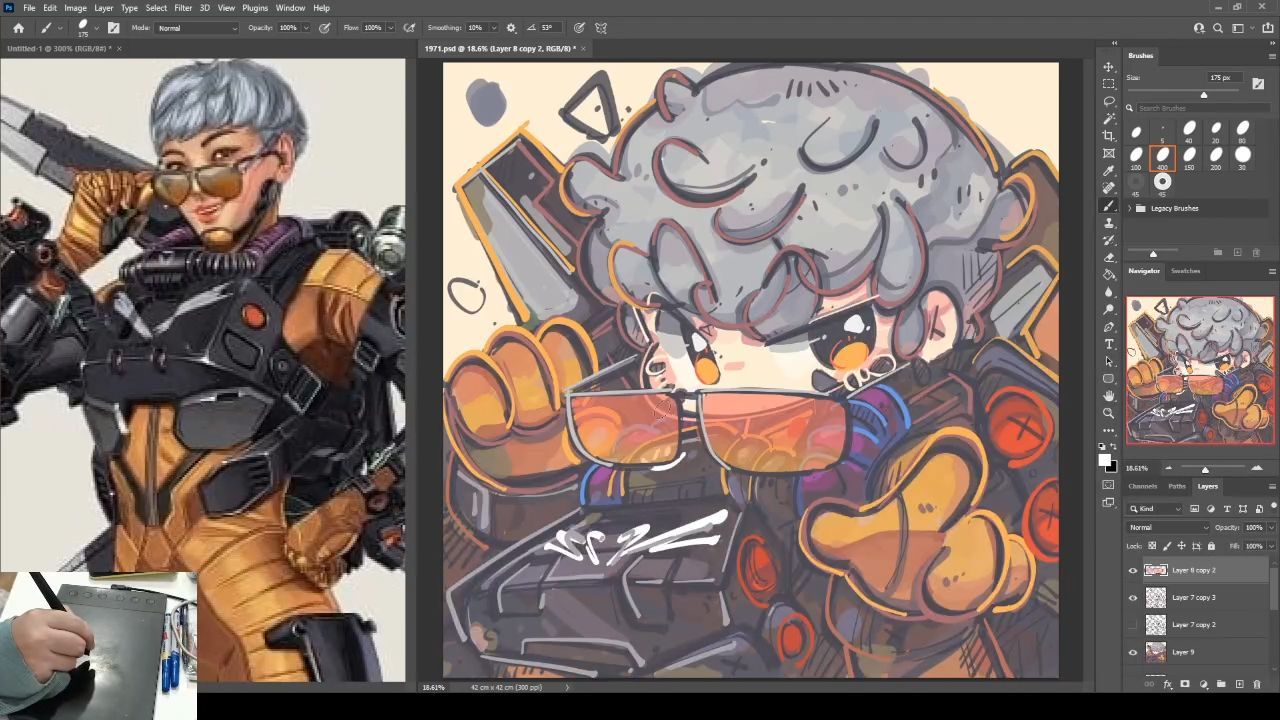Select the 150 brush preset
Screen dimensions: 1280x720
click(x=1189, y=157)
